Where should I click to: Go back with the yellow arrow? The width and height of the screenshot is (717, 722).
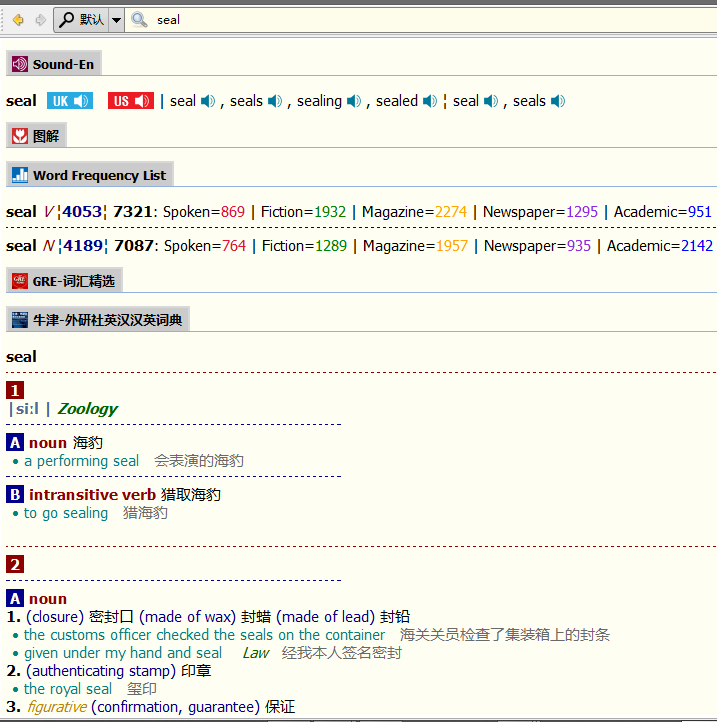(18, 20)
